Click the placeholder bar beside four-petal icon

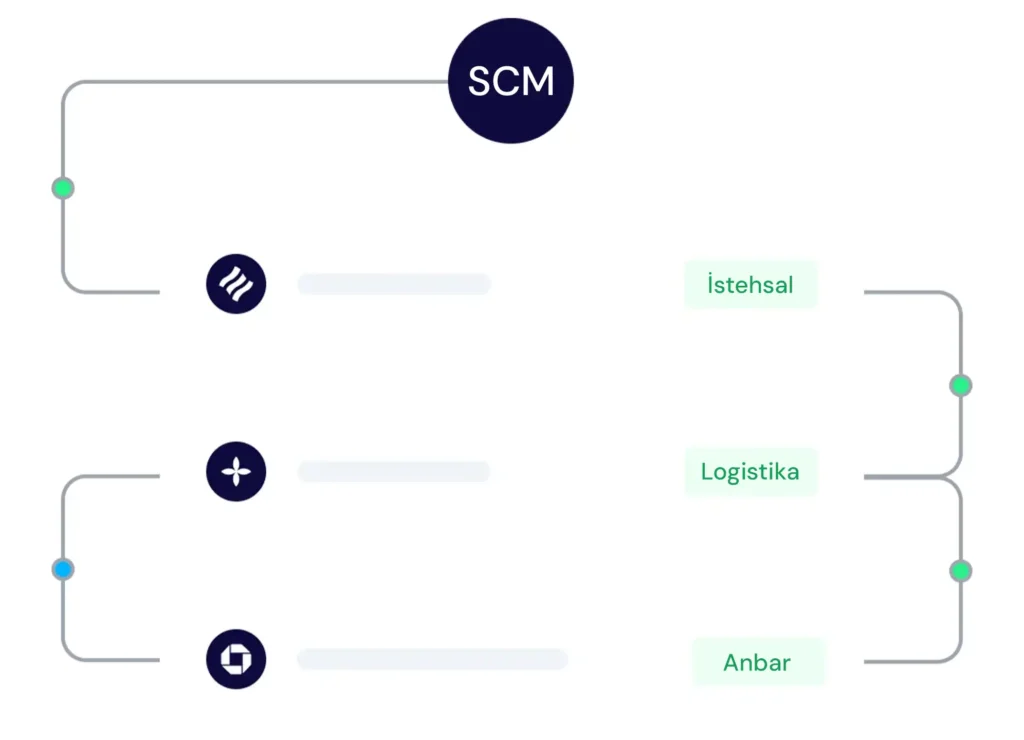394,472
